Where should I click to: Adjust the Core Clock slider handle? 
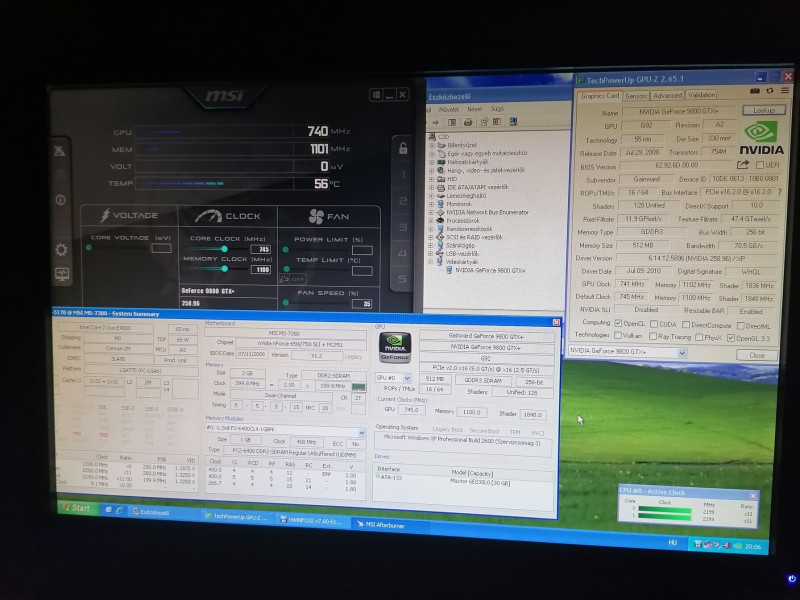(224, 249)
